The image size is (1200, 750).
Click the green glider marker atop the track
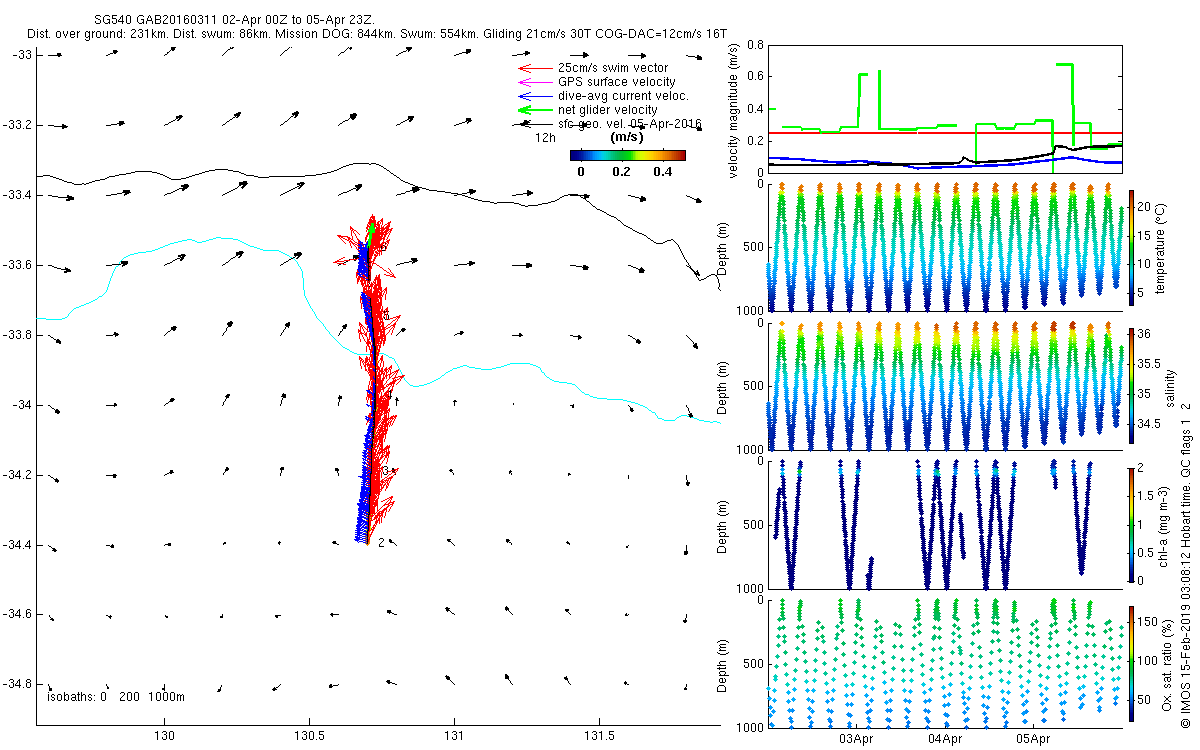372,230
